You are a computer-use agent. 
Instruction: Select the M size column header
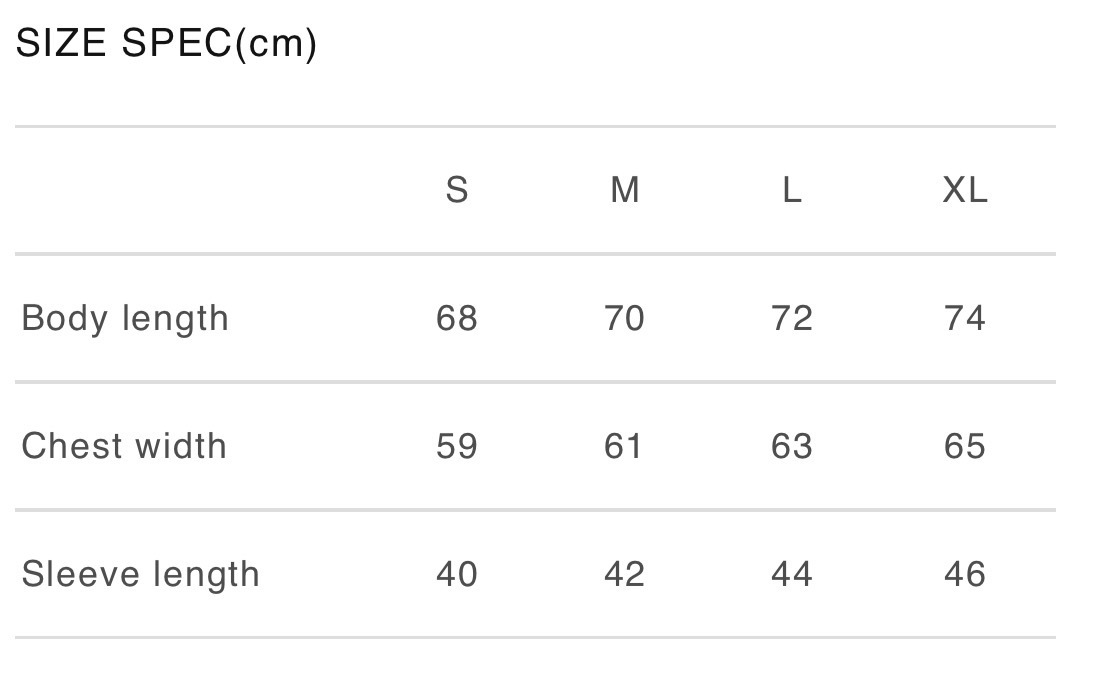pyautogui.click(x=625, y=189)
